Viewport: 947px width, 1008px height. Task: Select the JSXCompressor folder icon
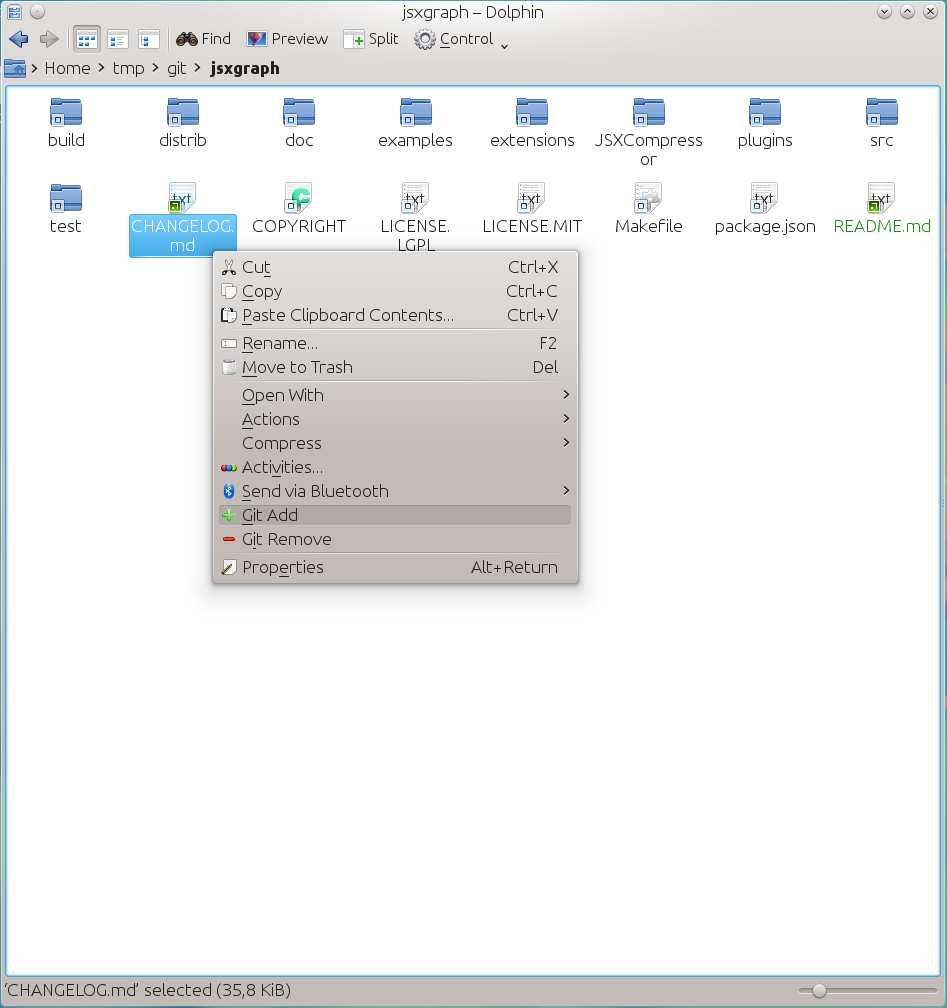pyautogui.click(x=649, y=112)
